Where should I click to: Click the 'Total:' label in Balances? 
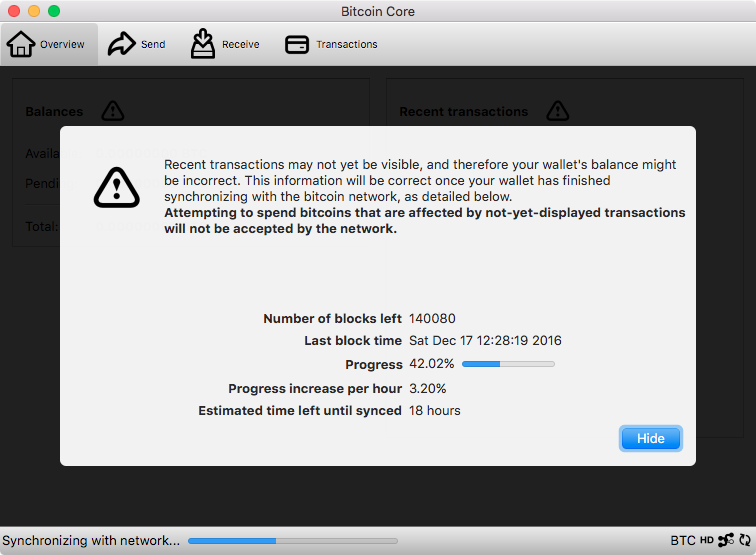coord(42,226)
